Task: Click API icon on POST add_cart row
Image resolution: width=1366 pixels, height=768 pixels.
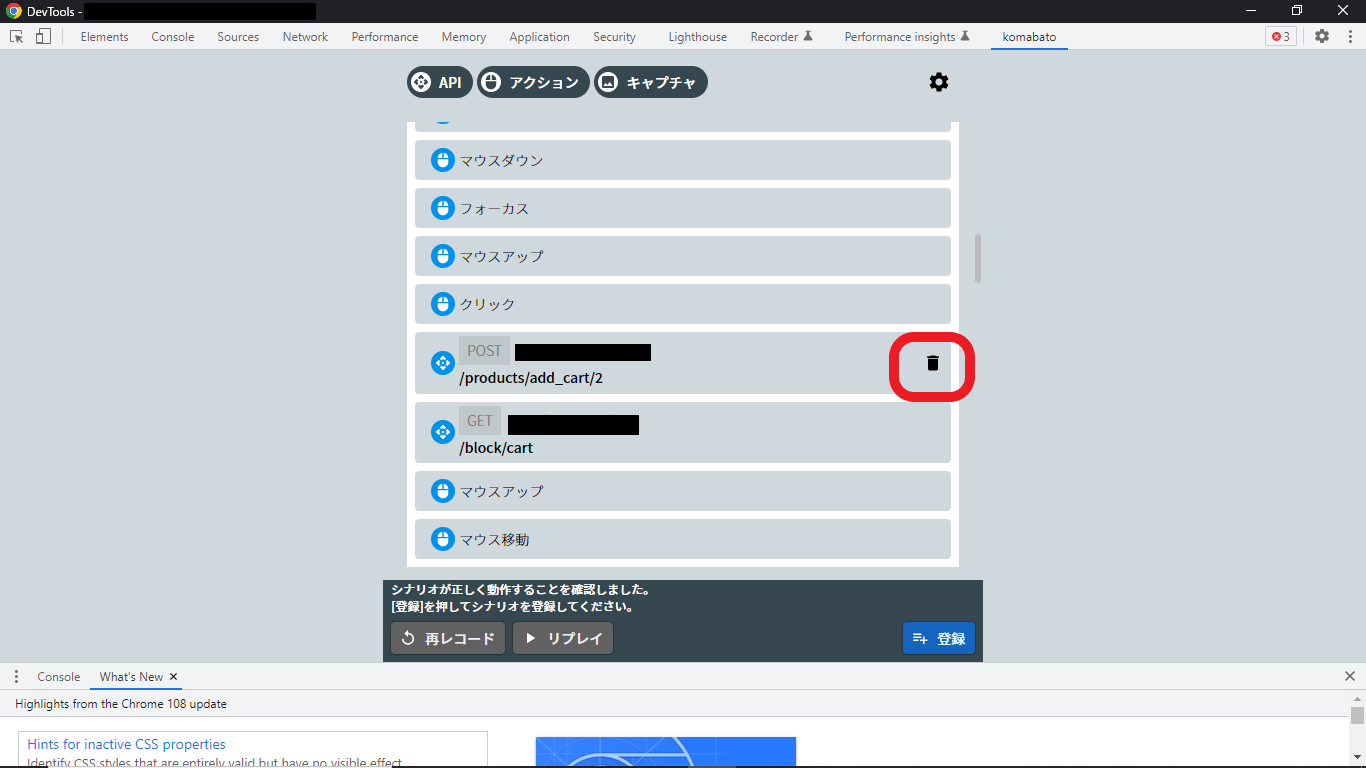Action: pos(443,363)
